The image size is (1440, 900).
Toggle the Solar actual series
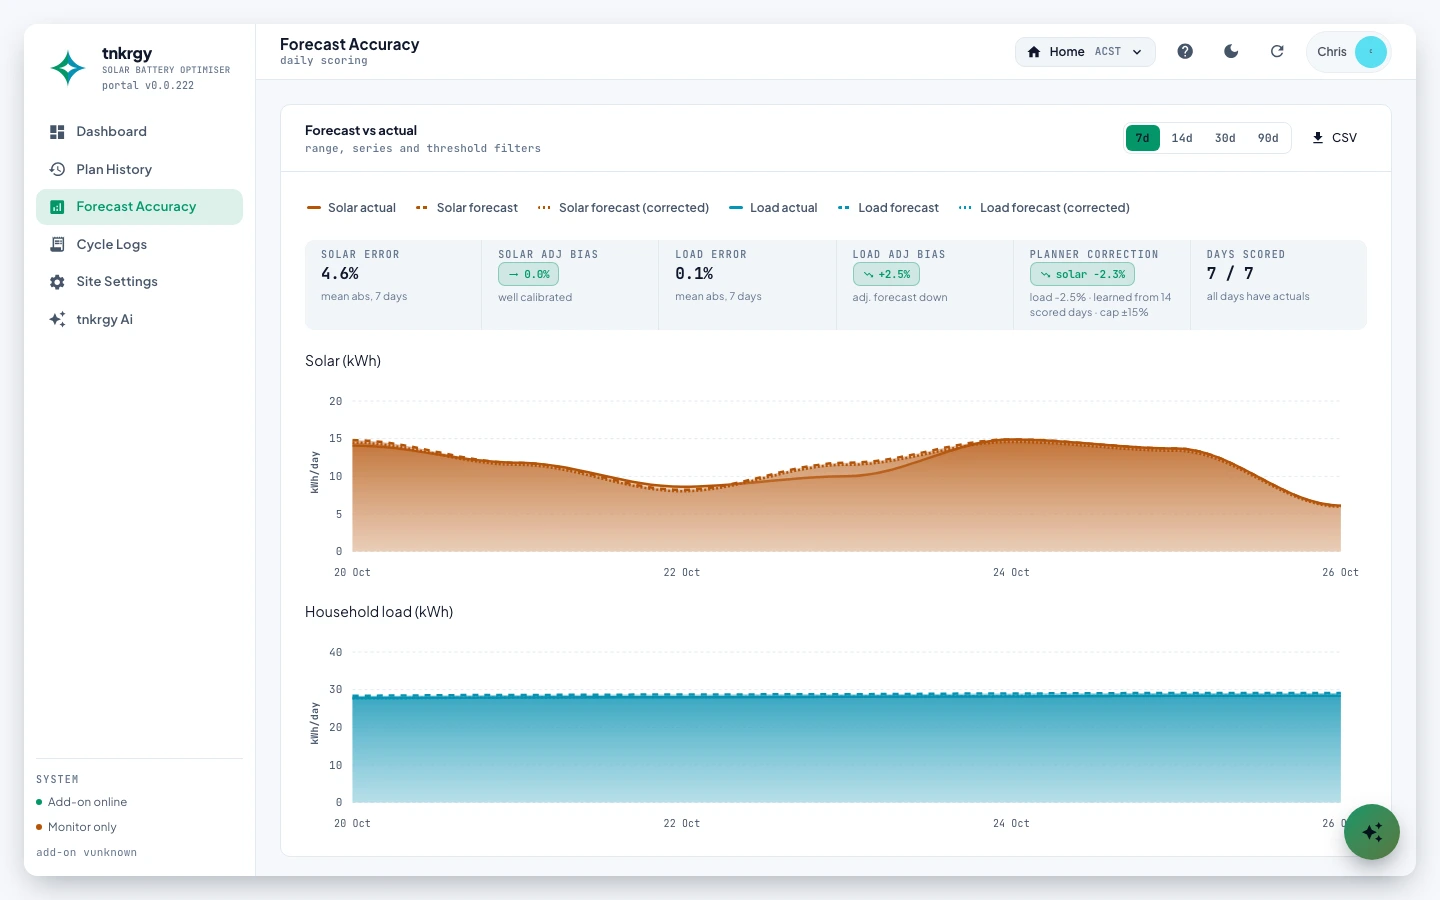(x=351, y=208)
